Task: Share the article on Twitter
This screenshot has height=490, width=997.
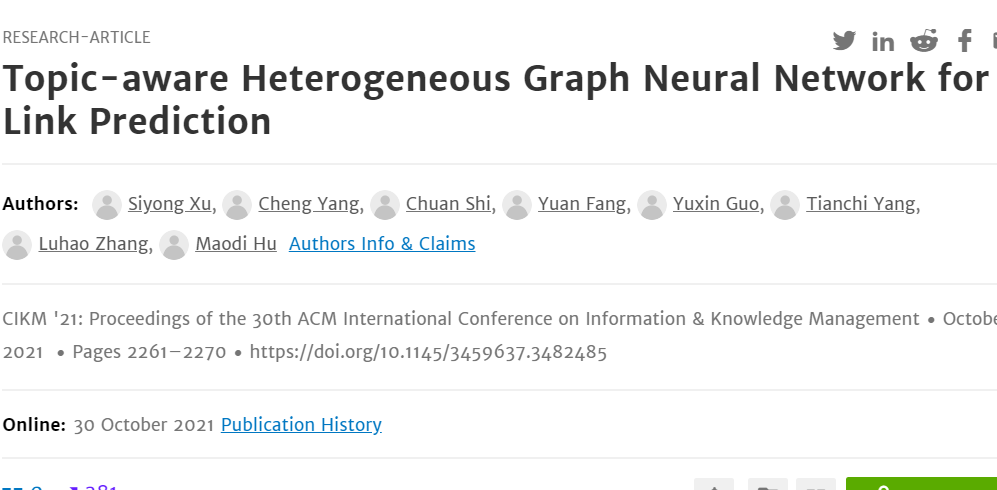Action: [x=844, y=41]
